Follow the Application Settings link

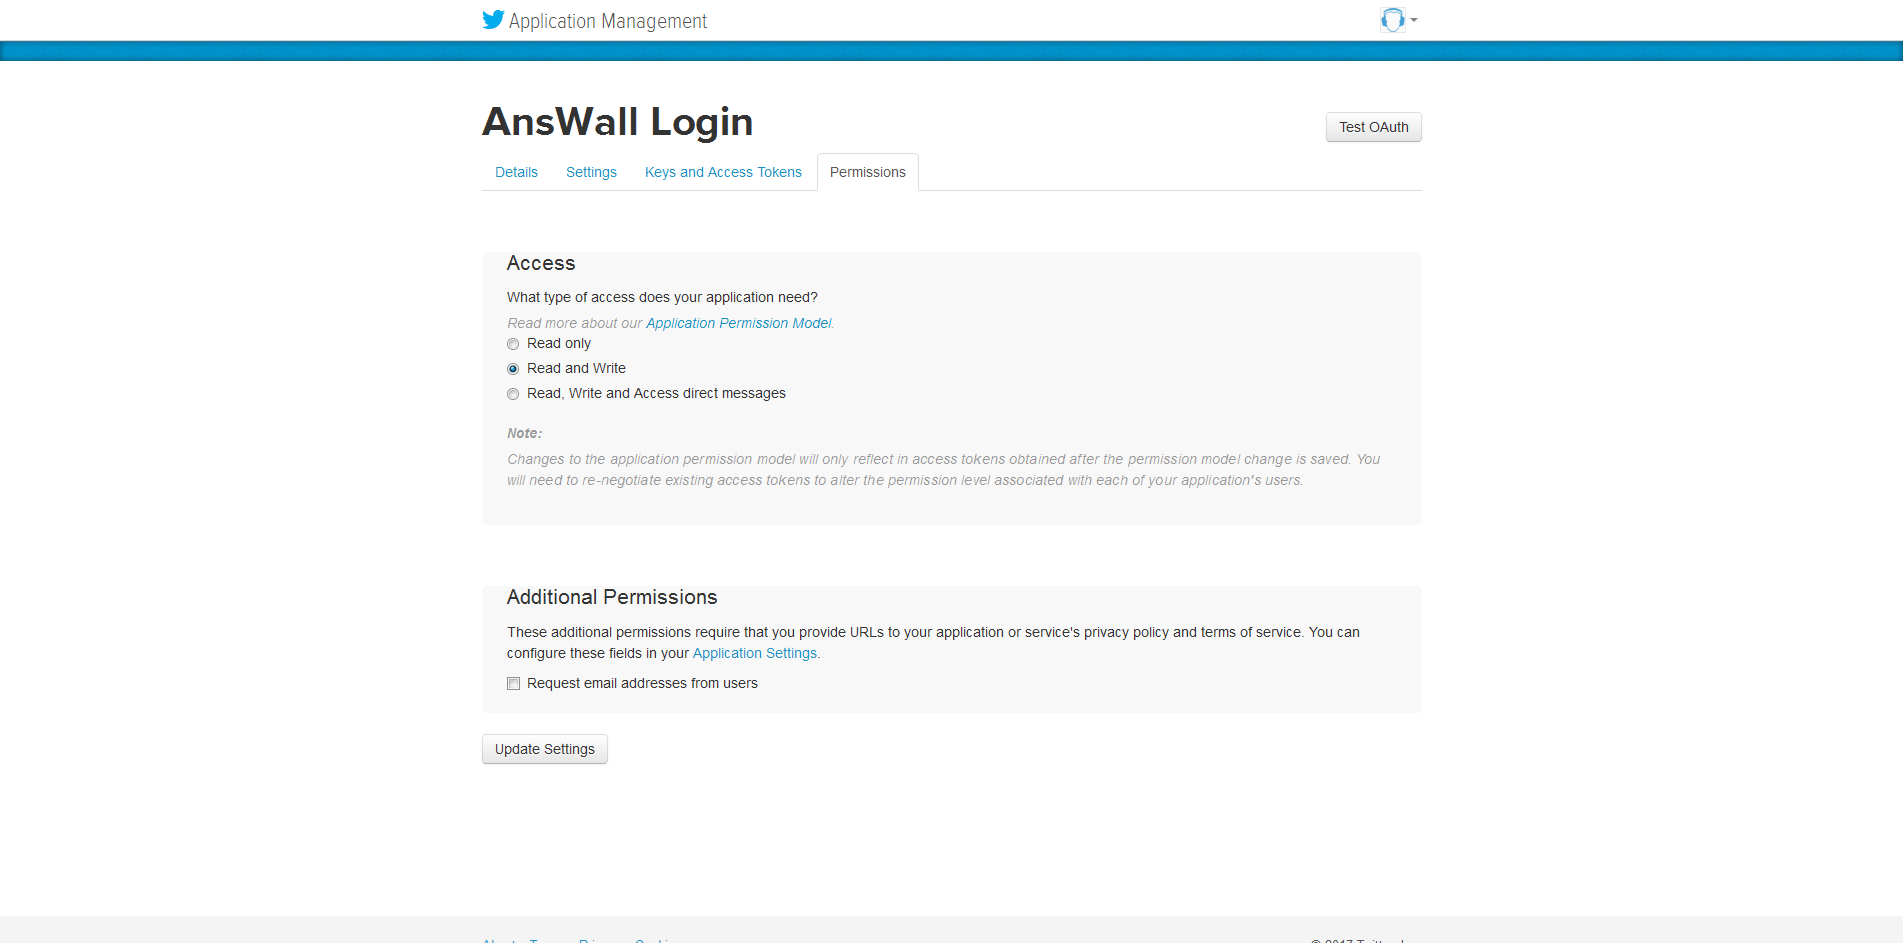click(x=755, y=653)
